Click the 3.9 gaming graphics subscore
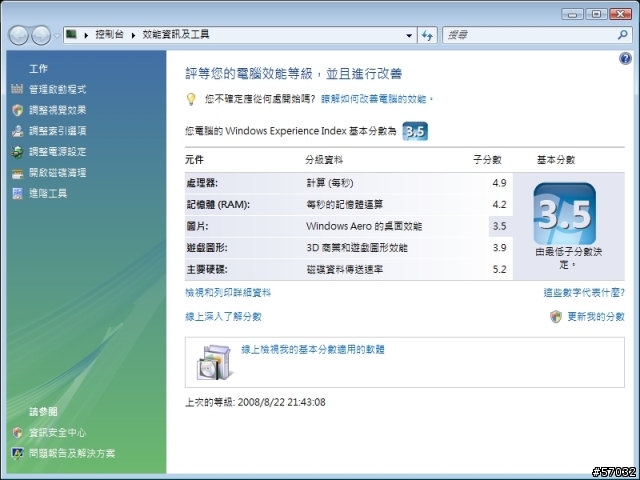Viewport: 640px width, 480px height. [x=499, y=248]
